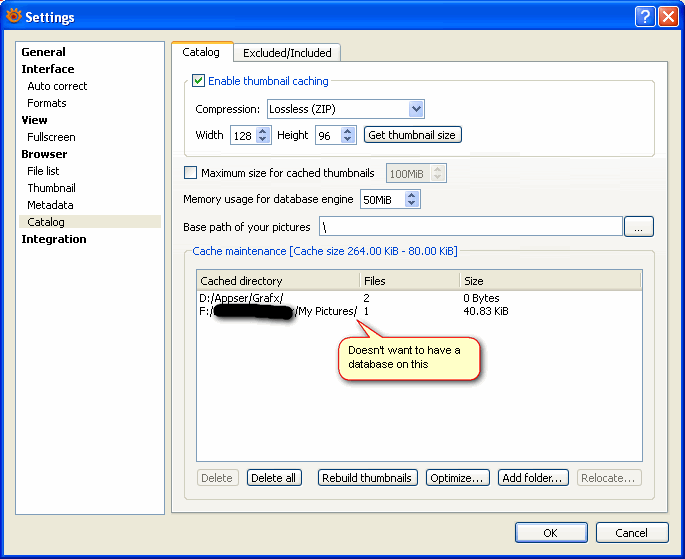The height and width of the screenshot is (559, 685).
Task: Click Add folder... button
Action: tap(534, 478)
